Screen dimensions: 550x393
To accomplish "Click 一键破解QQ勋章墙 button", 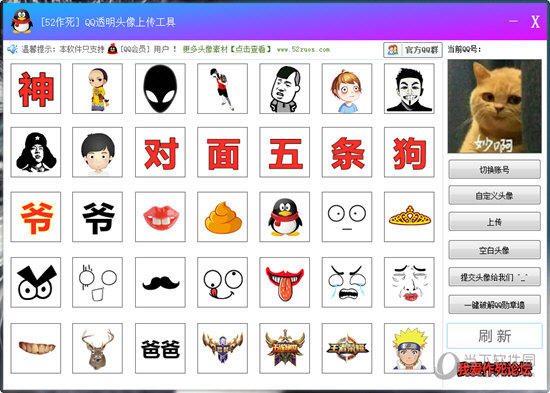I will [495, 305].
